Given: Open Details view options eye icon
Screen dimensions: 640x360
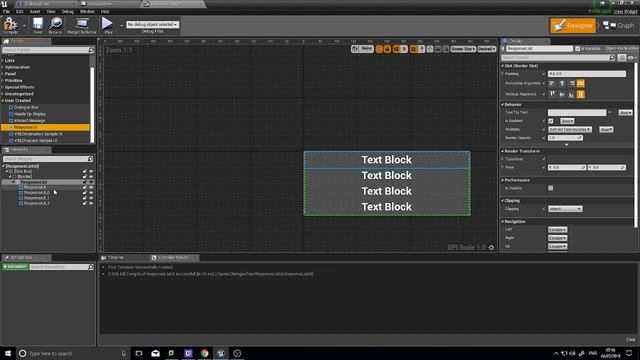Looking at the screenshot, I should tap(632, 58).
